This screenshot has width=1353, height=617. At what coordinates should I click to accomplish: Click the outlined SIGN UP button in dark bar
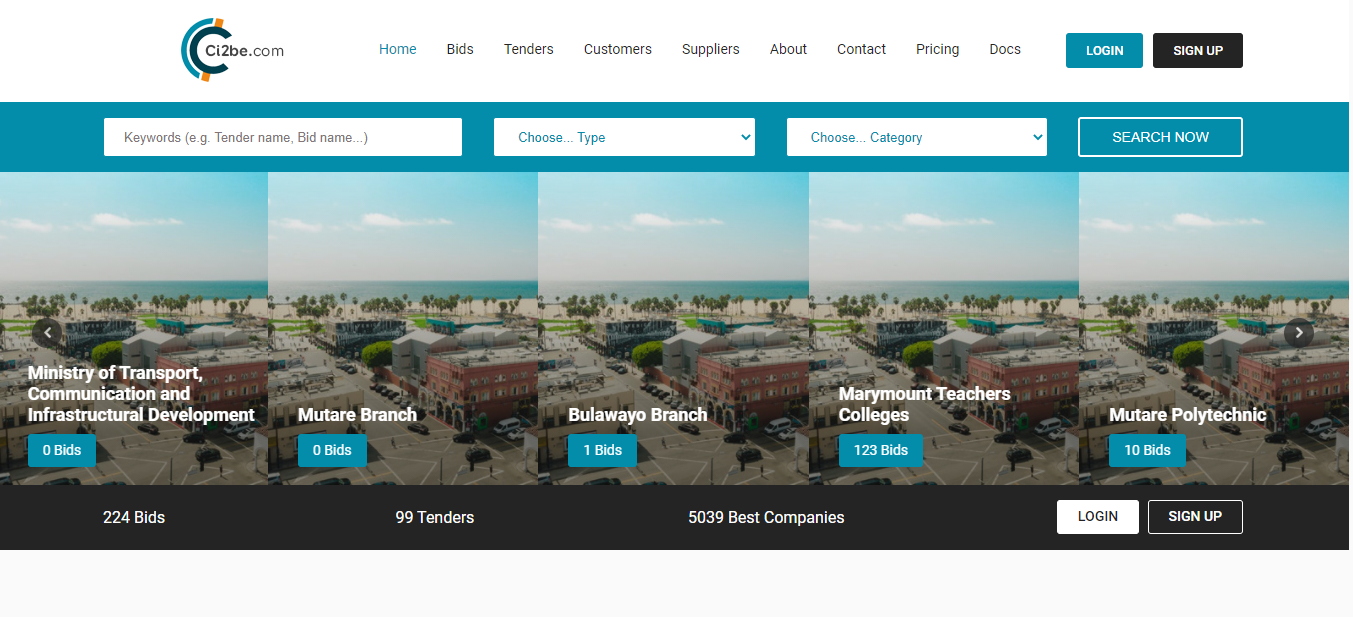(1195, 517)
